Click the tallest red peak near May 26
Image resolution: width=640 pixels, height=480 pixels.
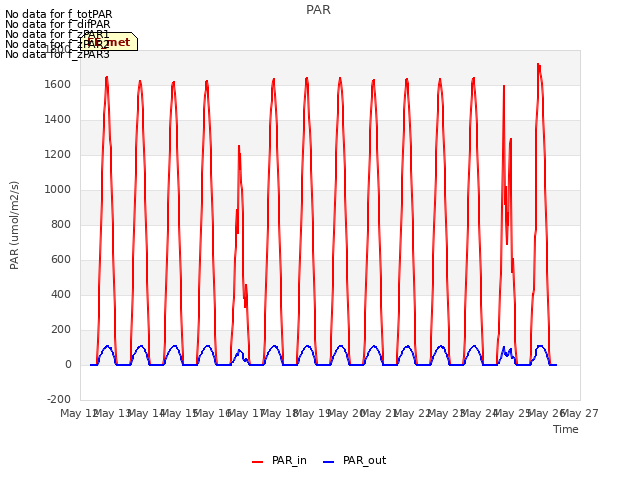click(539, 65)
